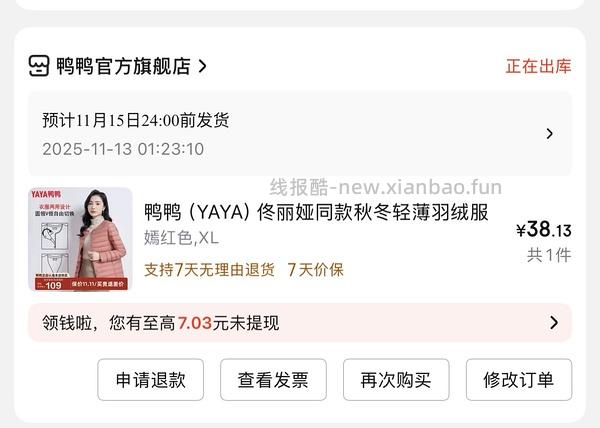The height and width of the screenshot is (428, 600).
Task: Expand logistics details arrow on shipping row
Action: [550, 133]
